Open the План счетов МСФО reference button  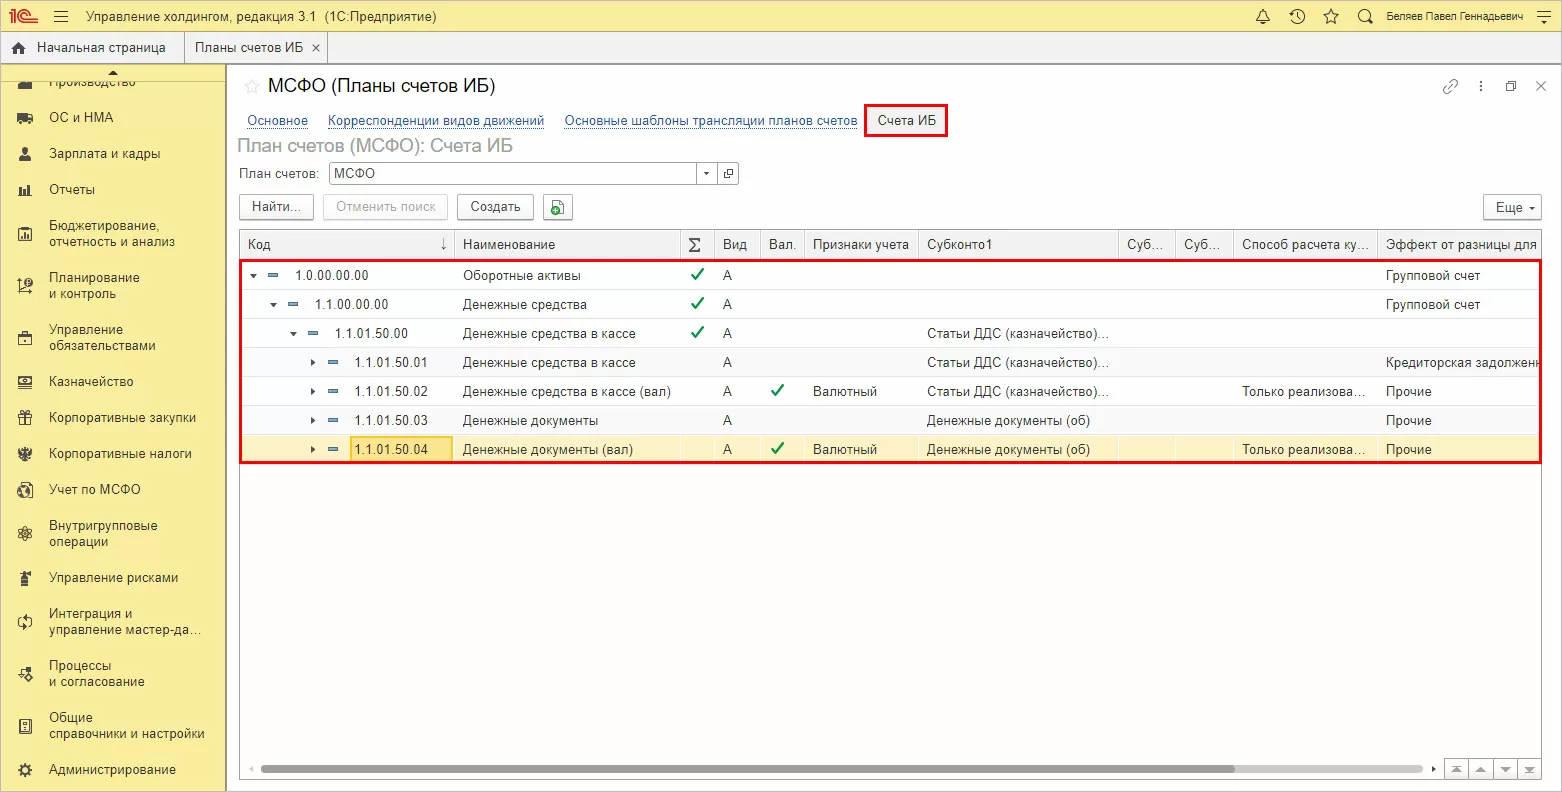coord(729,173)
